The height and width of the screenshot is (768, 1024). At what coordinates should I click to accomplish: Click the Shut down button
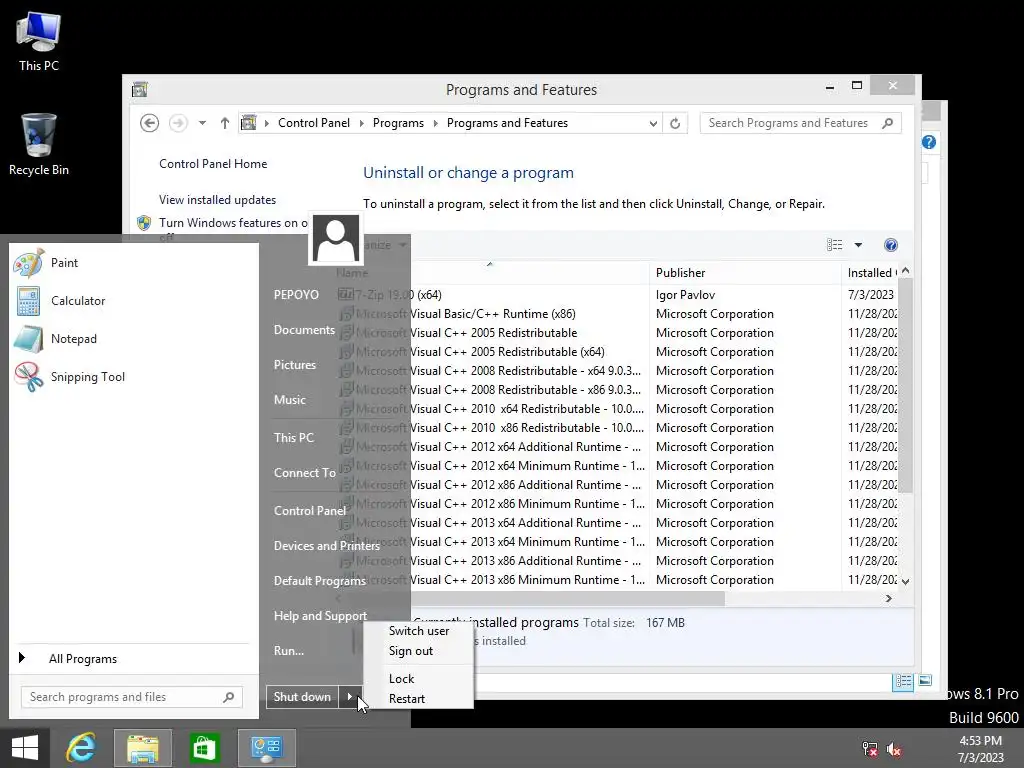[302, 697]
